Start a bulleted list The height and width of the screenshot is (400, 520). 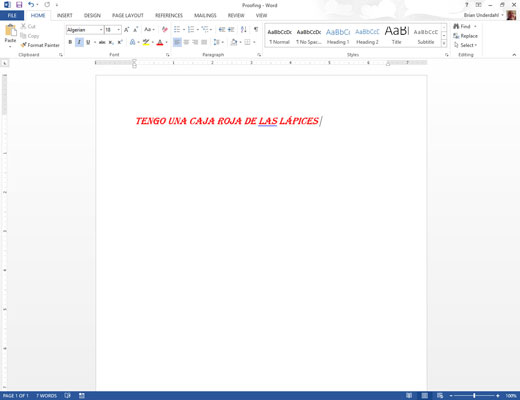pos(177,30)
